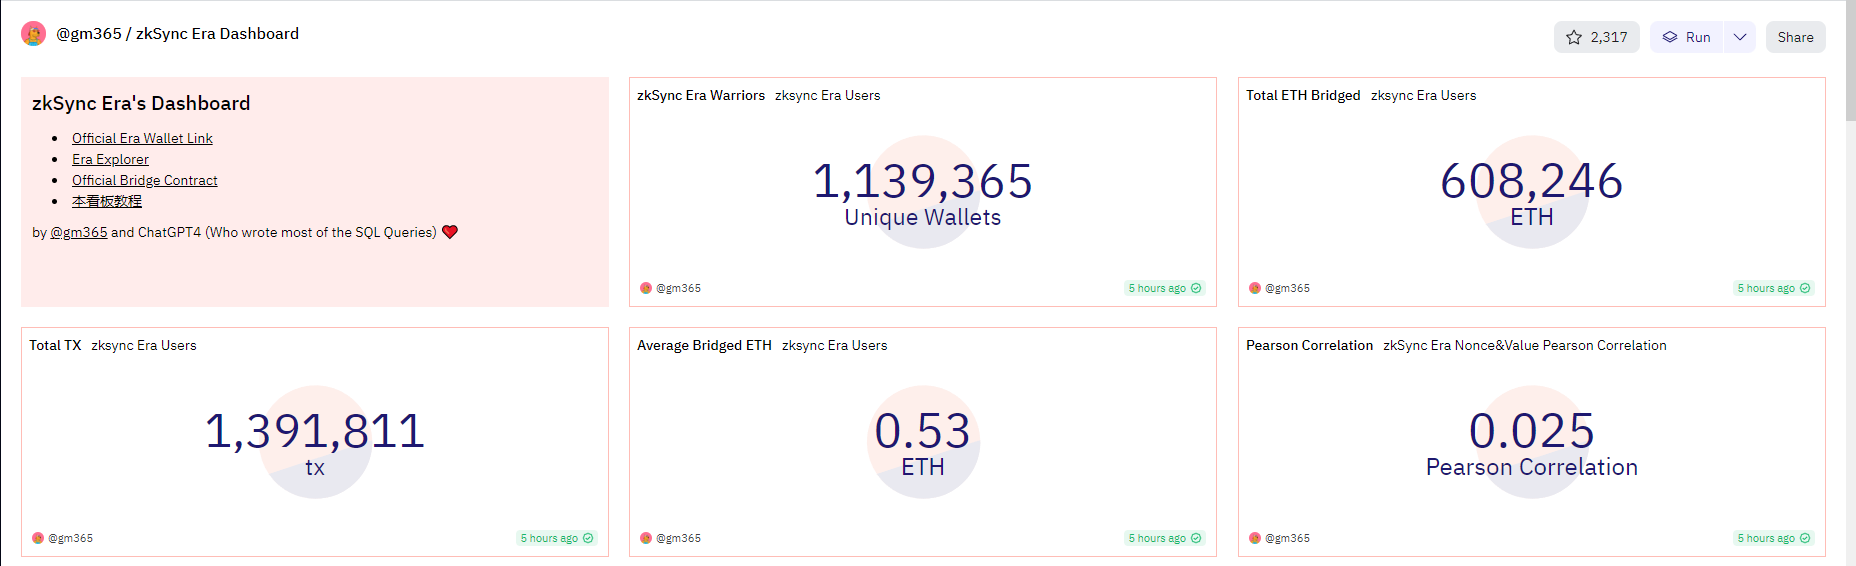Open Total ETH Bridged query title
The image size is (1856, 566).
(x=1303, y=95)
